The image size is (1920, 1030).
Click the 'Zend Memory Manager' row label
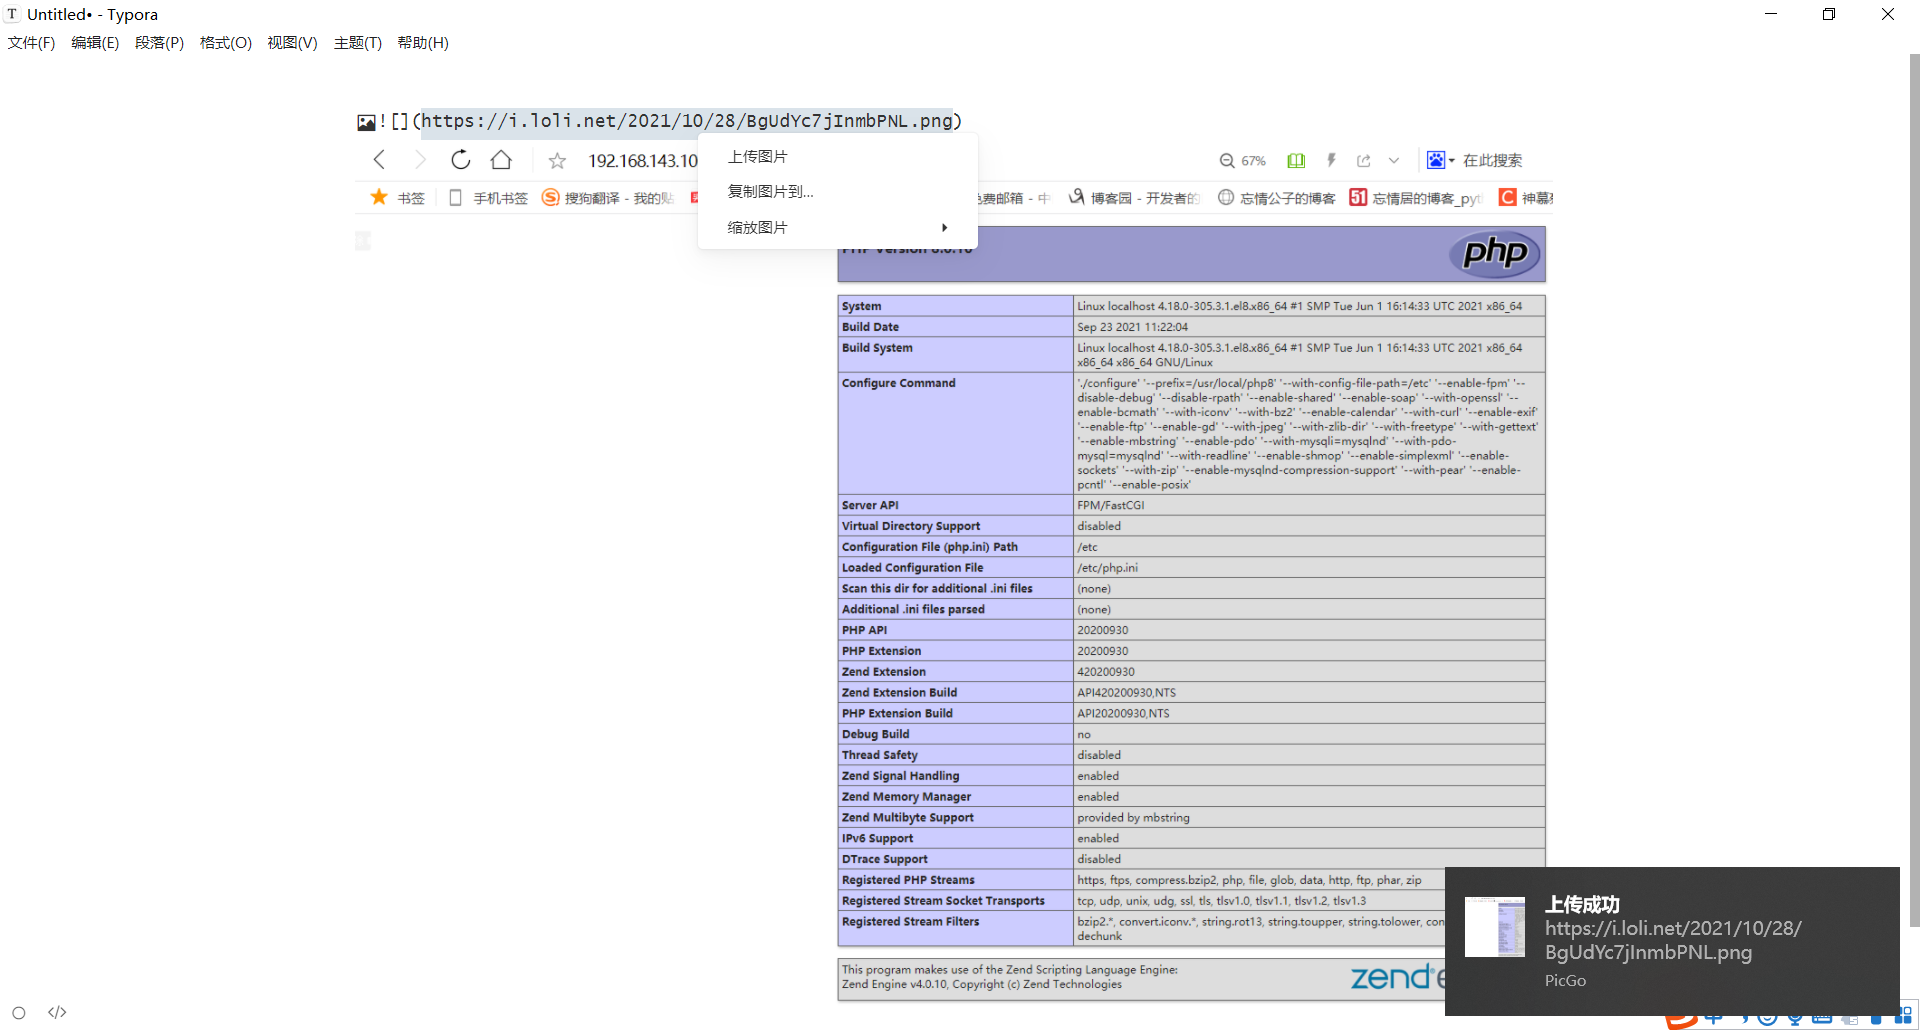point(906,797)
